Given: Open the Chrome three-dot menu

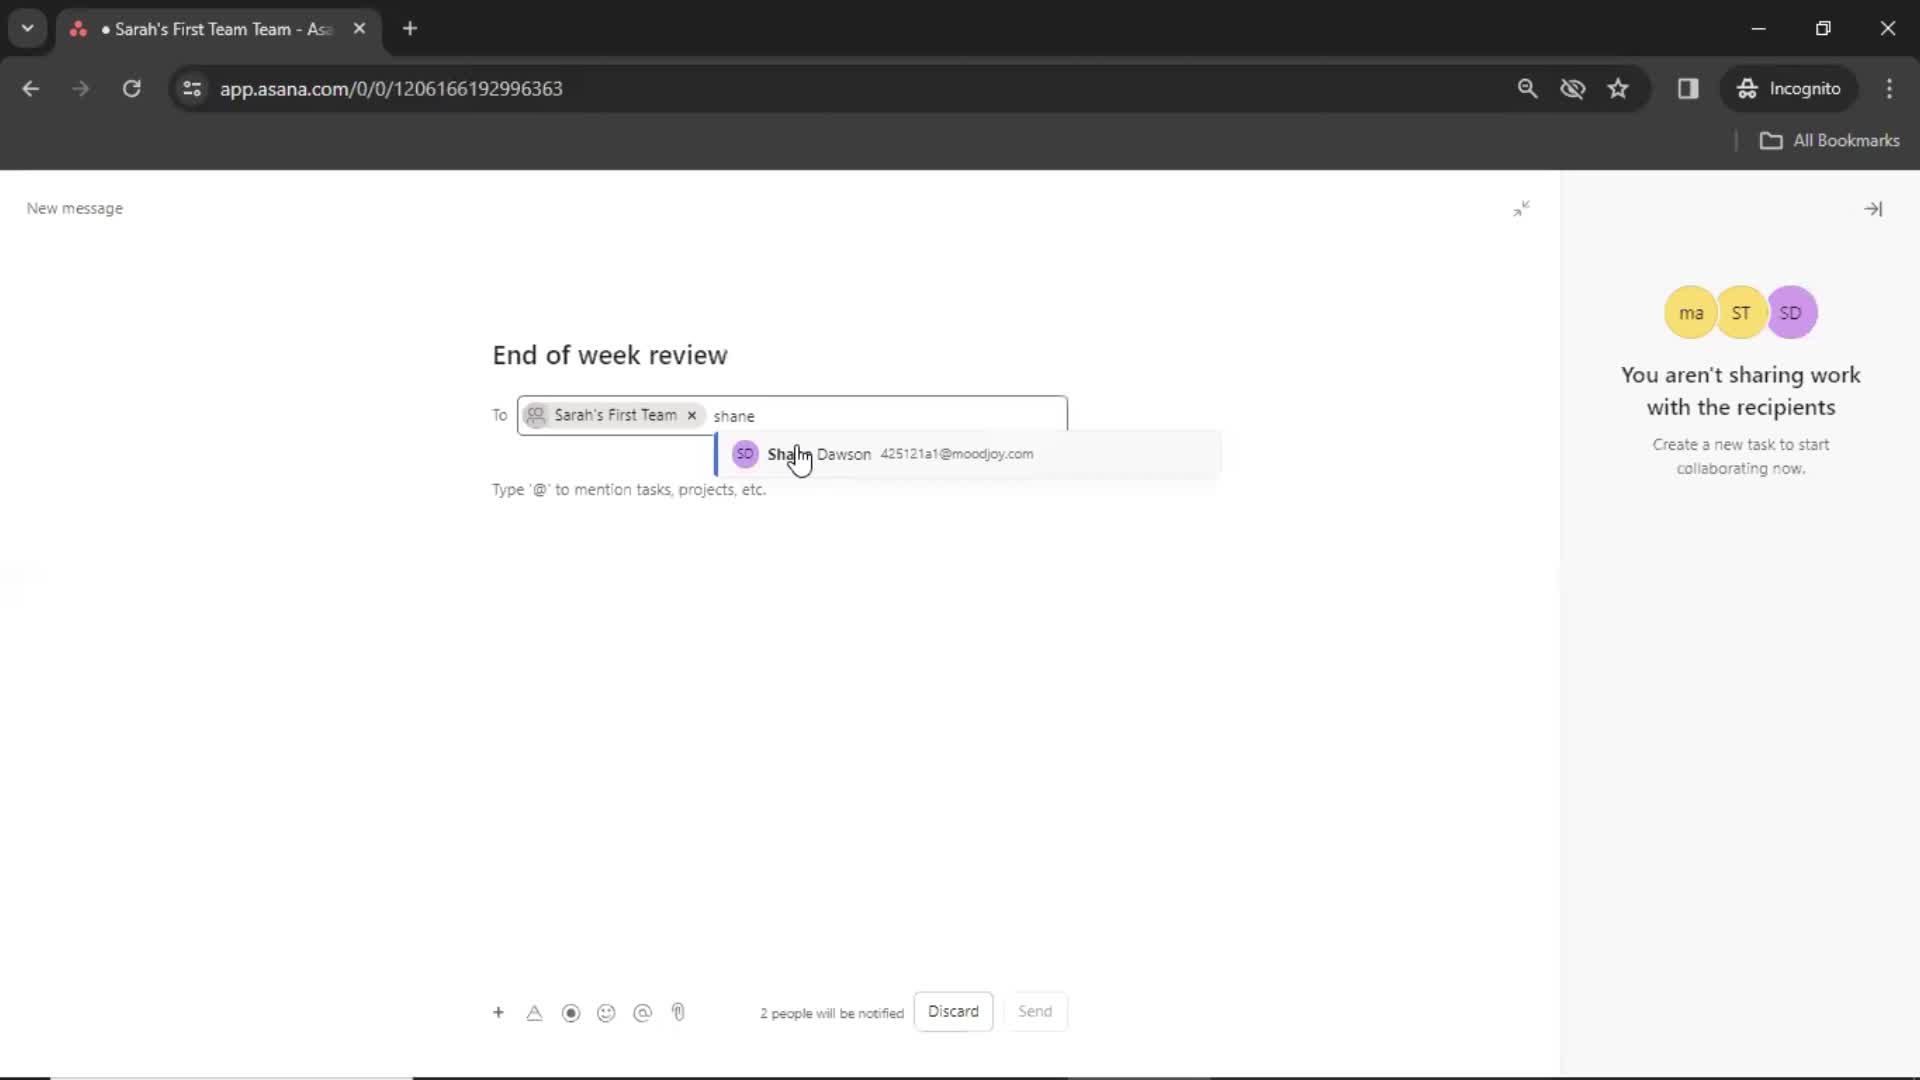Looking at the screenshot, I should point(1889,89).
